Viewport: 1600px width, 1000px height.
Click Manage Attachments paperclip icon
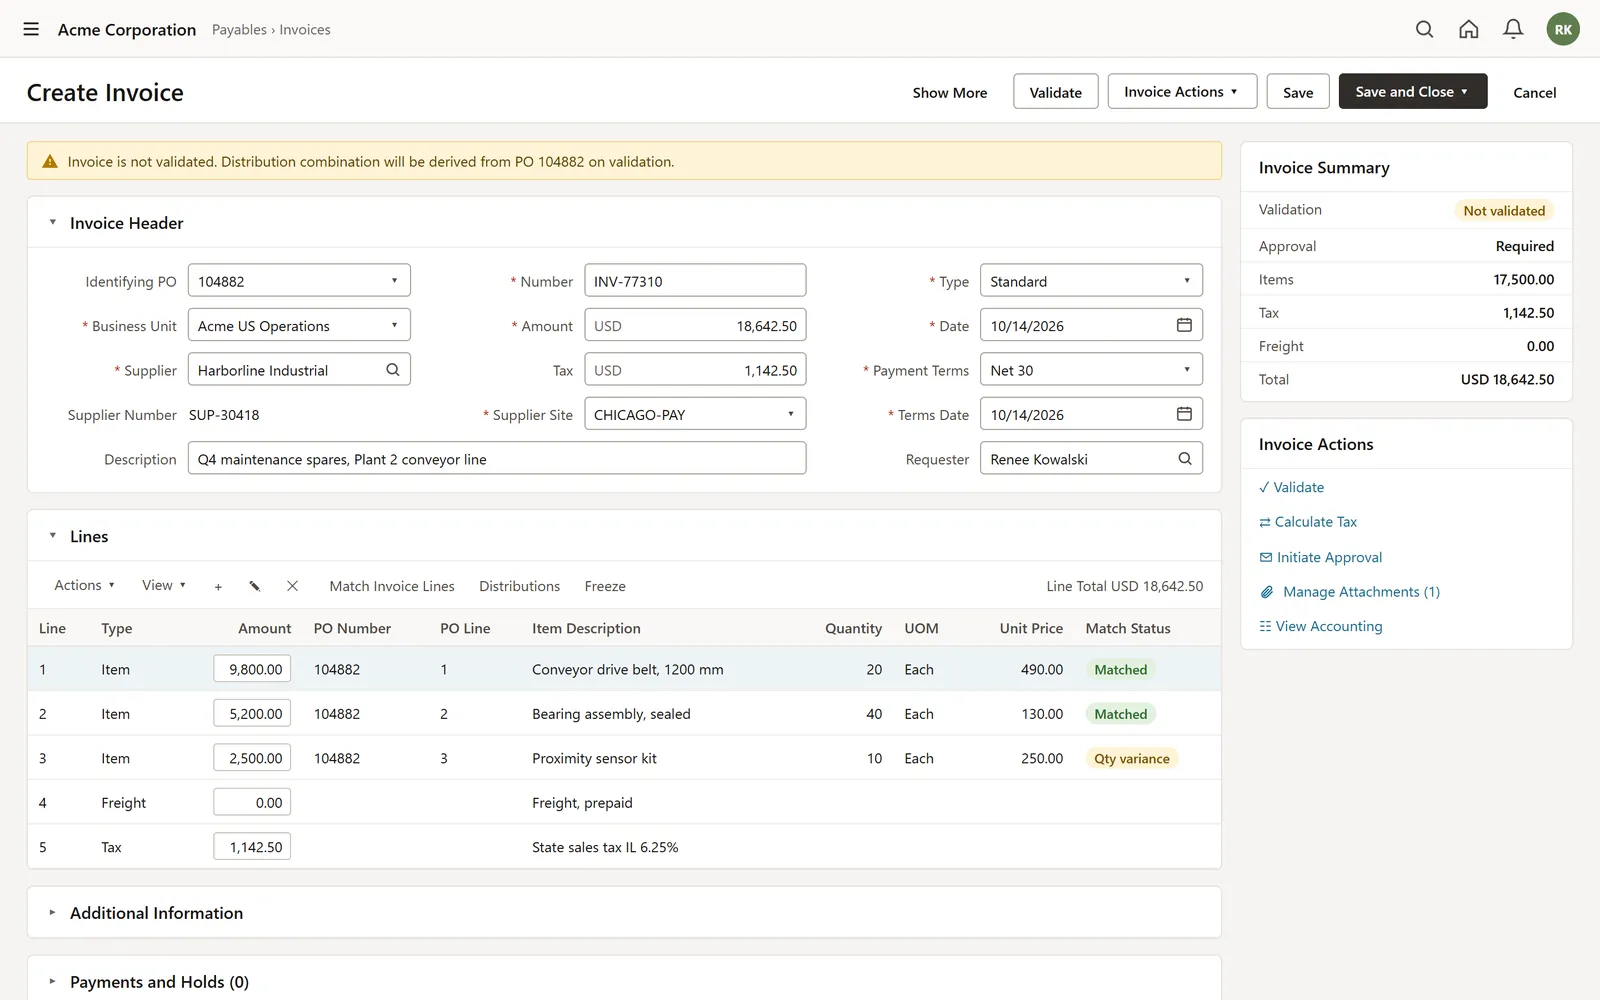[1266, 592]
